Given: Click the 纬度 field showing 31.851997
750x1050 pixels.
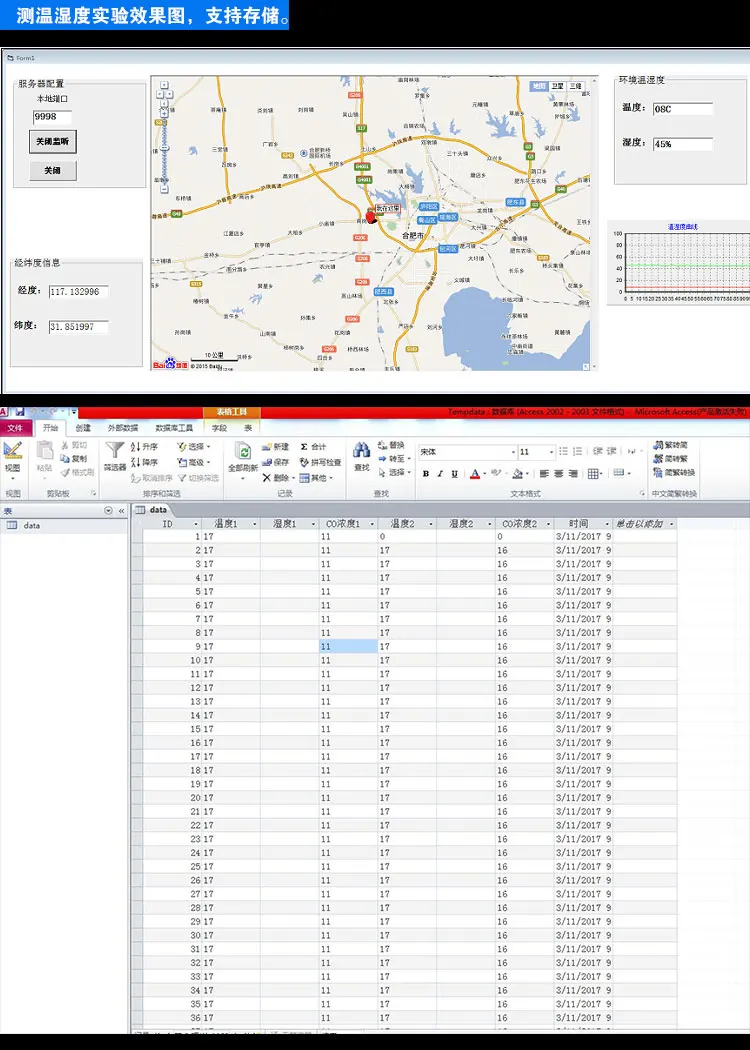Looking at the screenshot, I should point(78,327).
